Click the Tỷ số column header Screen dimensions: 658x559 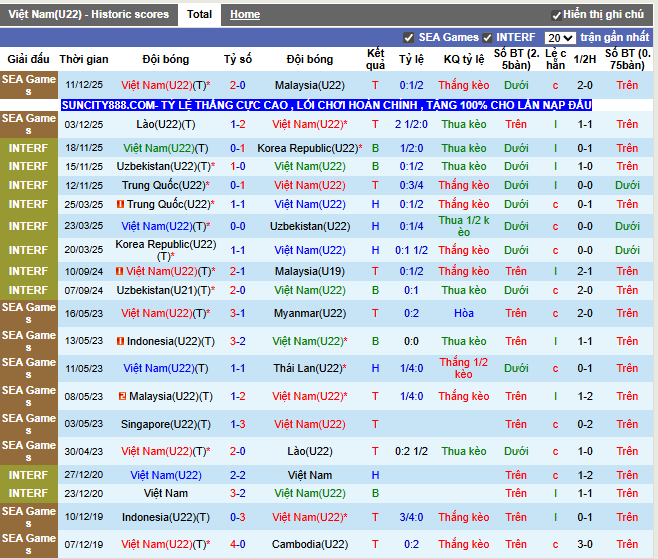pyautogui.click(x=238, y=59)
